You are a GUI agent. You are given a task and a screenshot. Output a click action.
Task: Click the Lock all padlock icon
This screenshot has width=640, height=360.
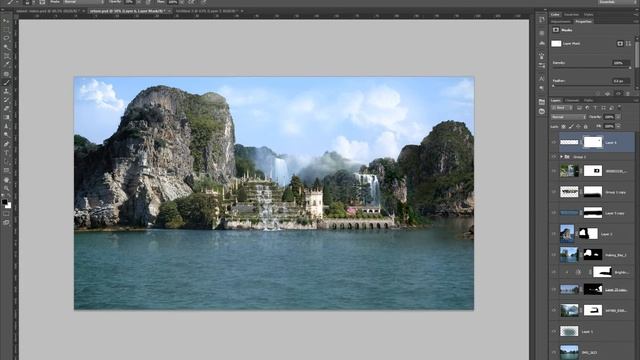tap(586, 127)
